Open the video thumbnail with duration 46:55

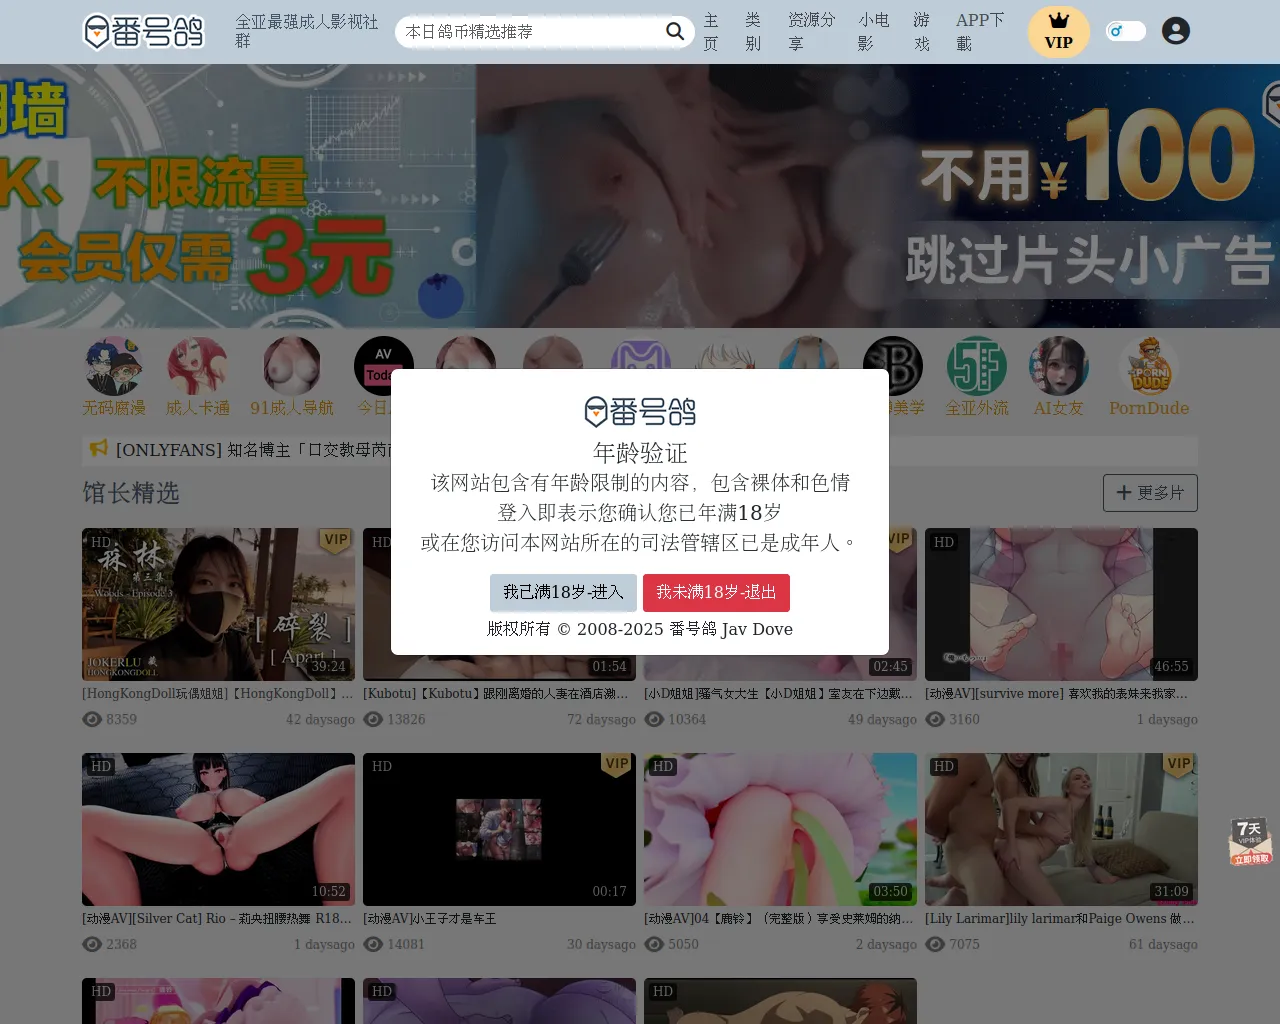click(x=1061, y=604)
